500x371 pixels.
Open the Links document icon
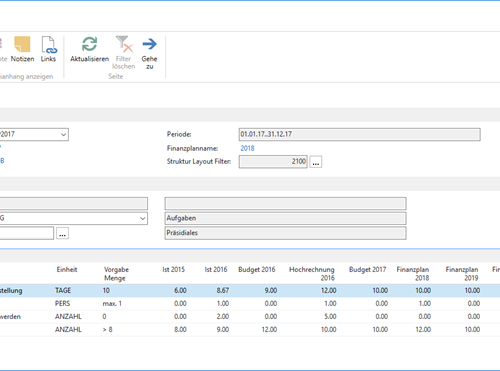pyautogui.click(x=48, y=45)
